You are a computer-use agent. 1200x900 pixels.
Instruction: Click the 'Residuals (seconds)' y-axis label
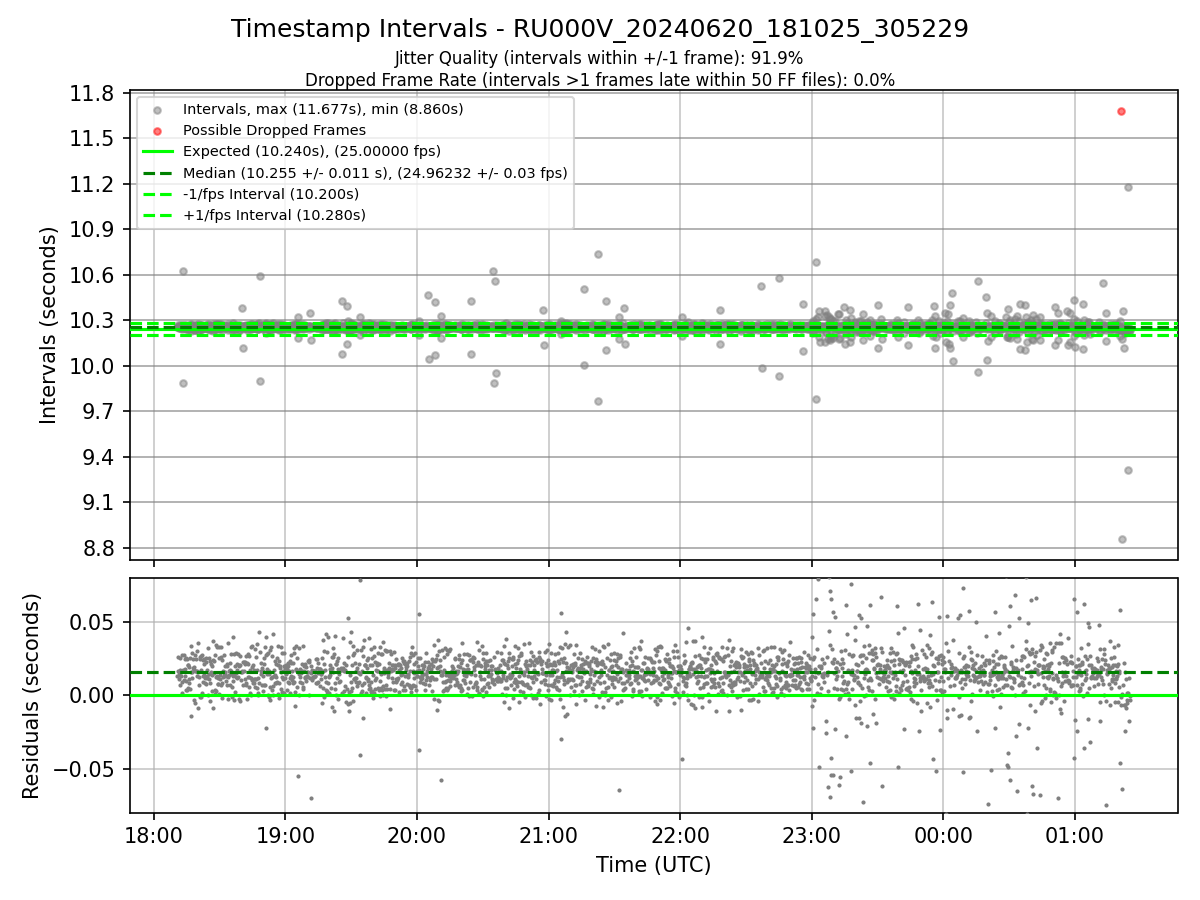tap(31, 696)
